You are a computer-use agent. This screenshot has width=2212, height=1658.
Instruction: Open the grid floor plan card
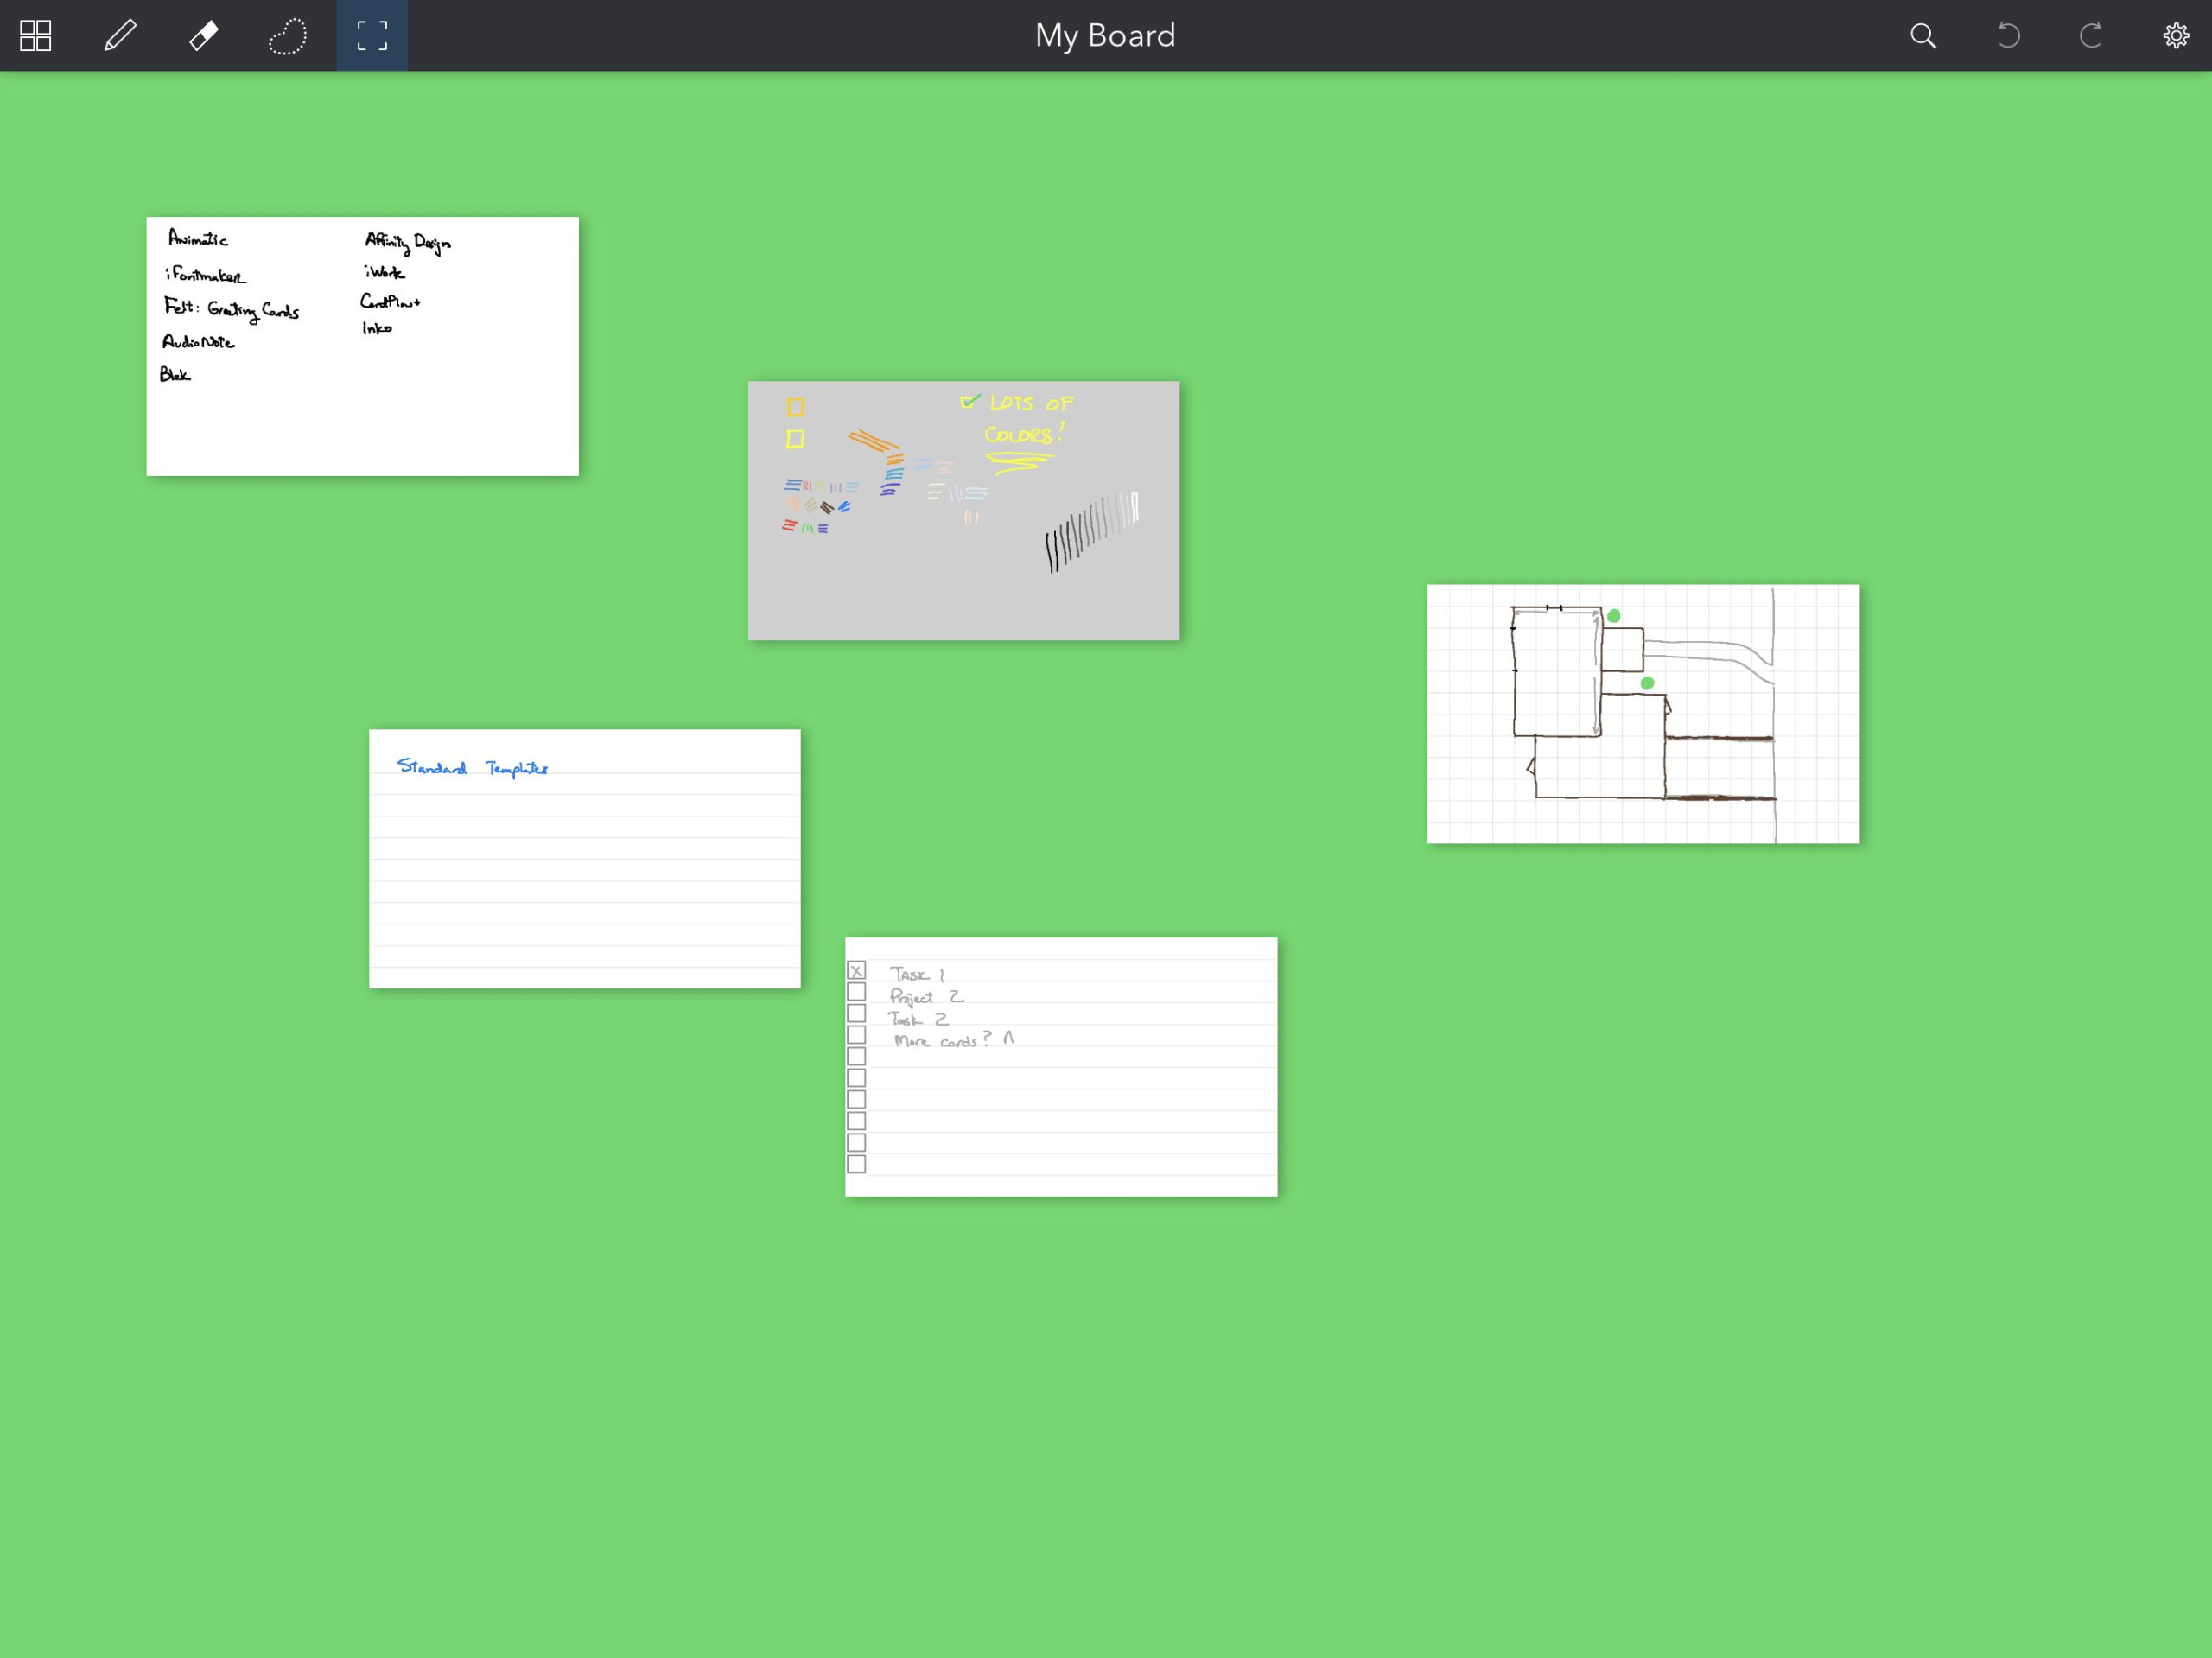pos(1643,714)
